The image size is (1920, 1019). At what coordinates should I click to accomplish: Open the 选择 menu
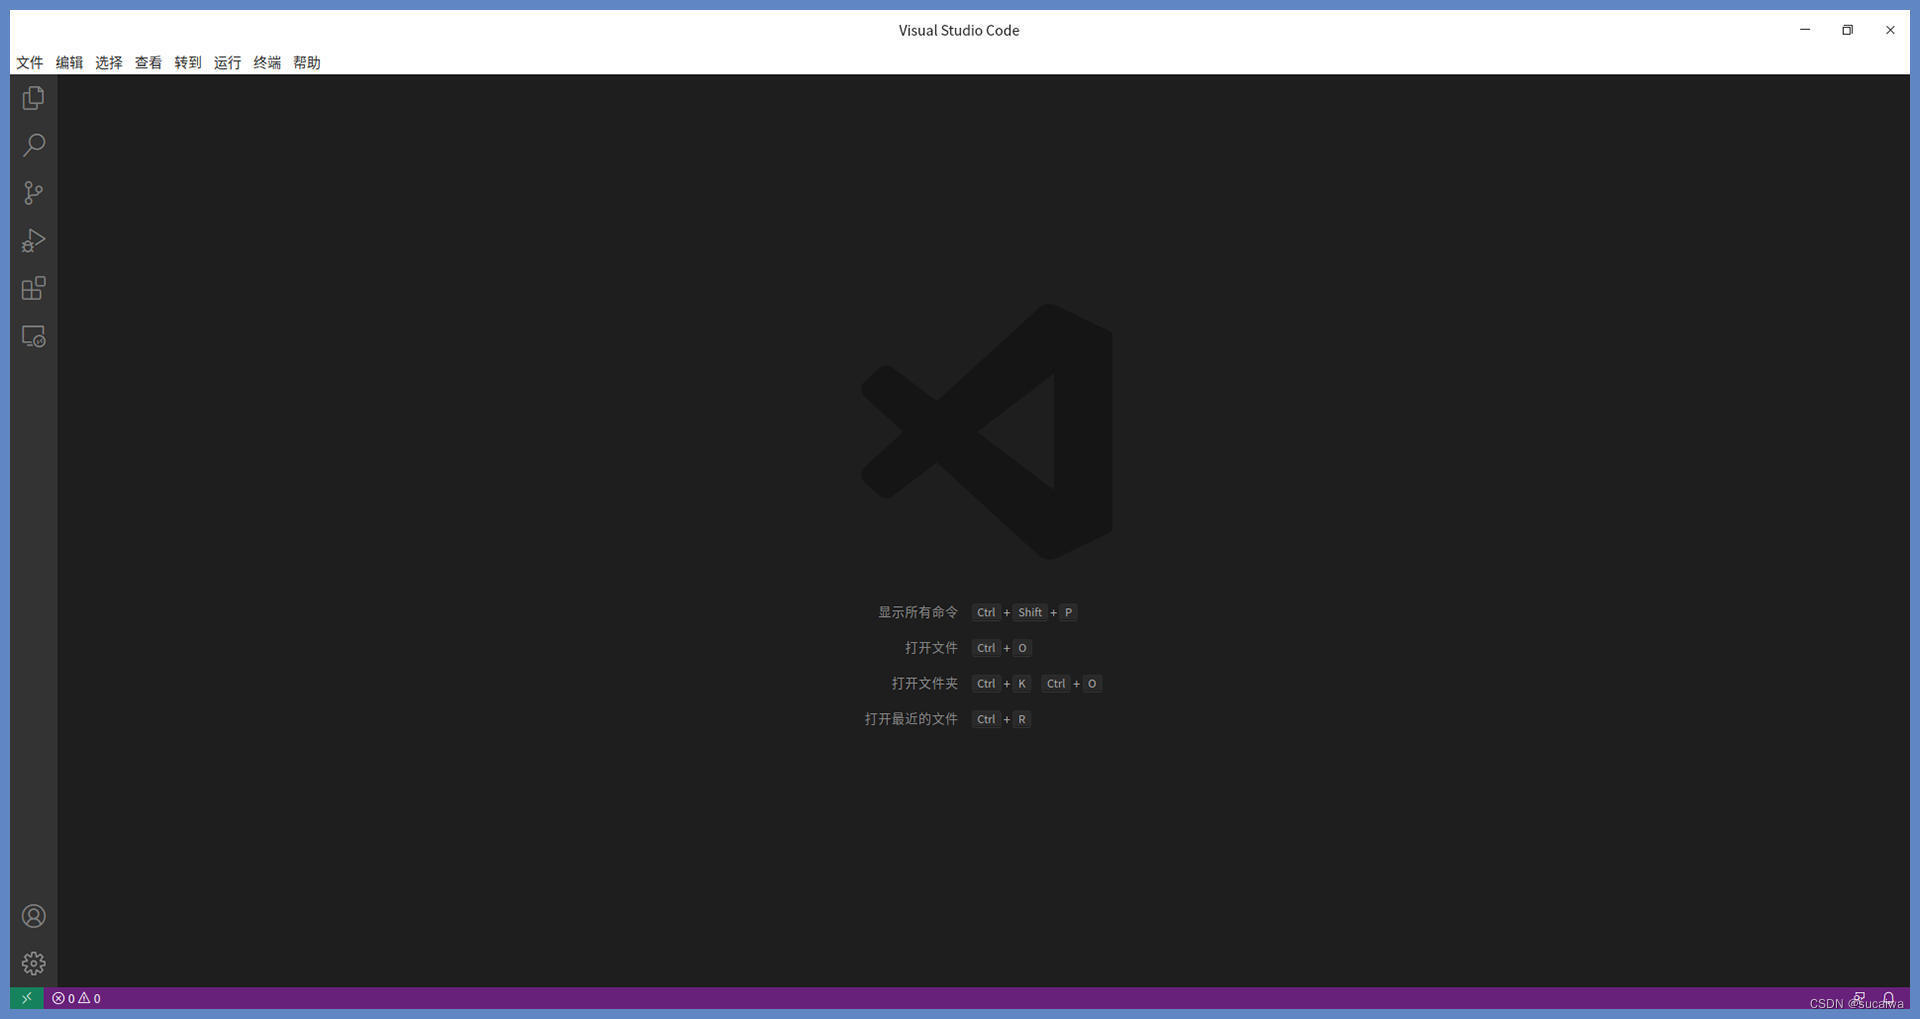pyautogui.click(x=108, y=62)
